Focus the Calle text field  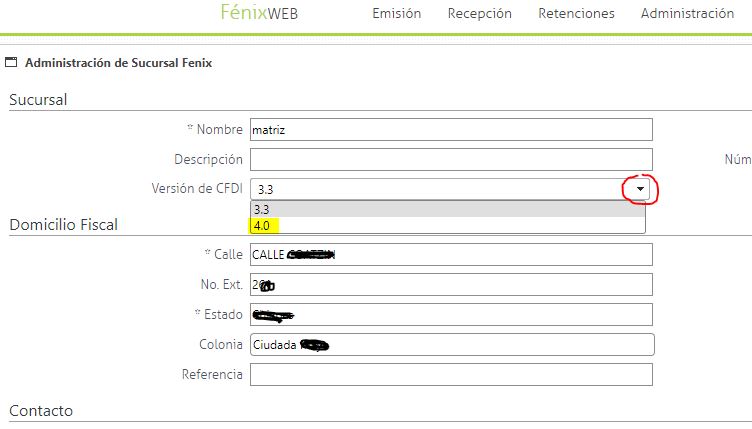click(451, 254)
